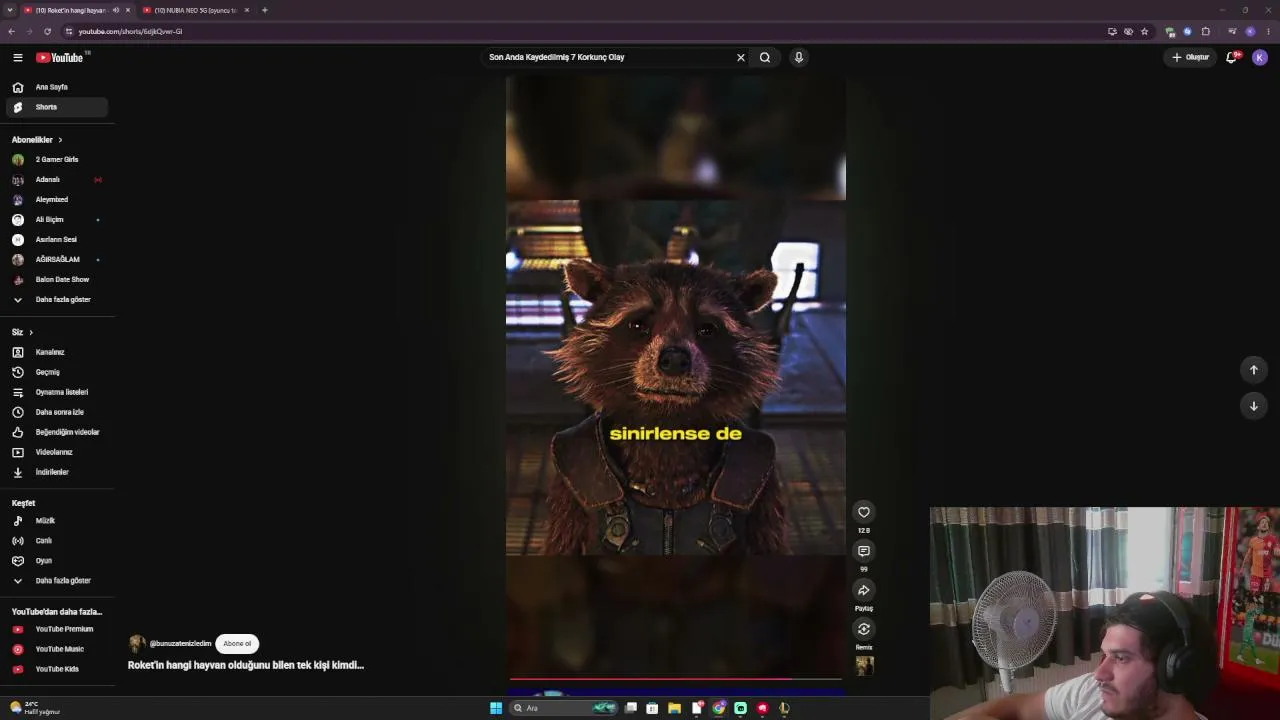Open the browser three-dot menu
The image size is (1280, 720).
point(1268,31)
